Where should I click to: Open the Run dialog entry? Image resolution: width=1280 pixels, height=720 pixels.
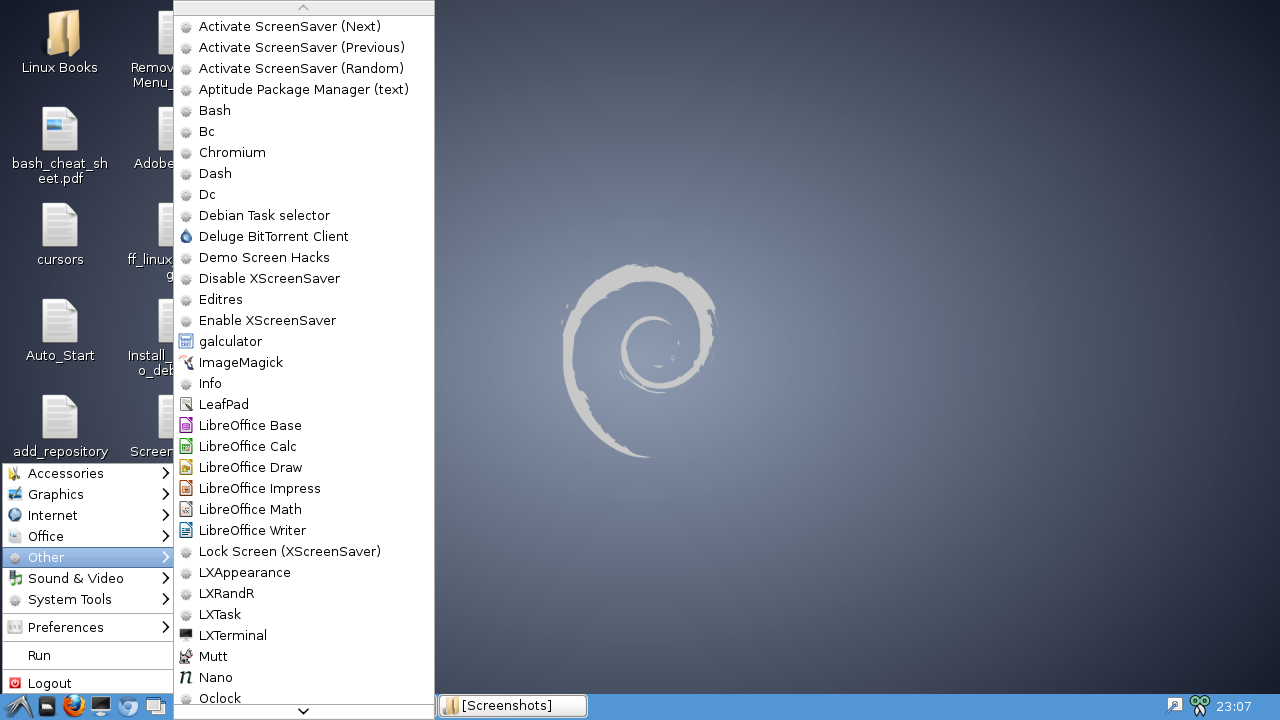tap(88, 656)
